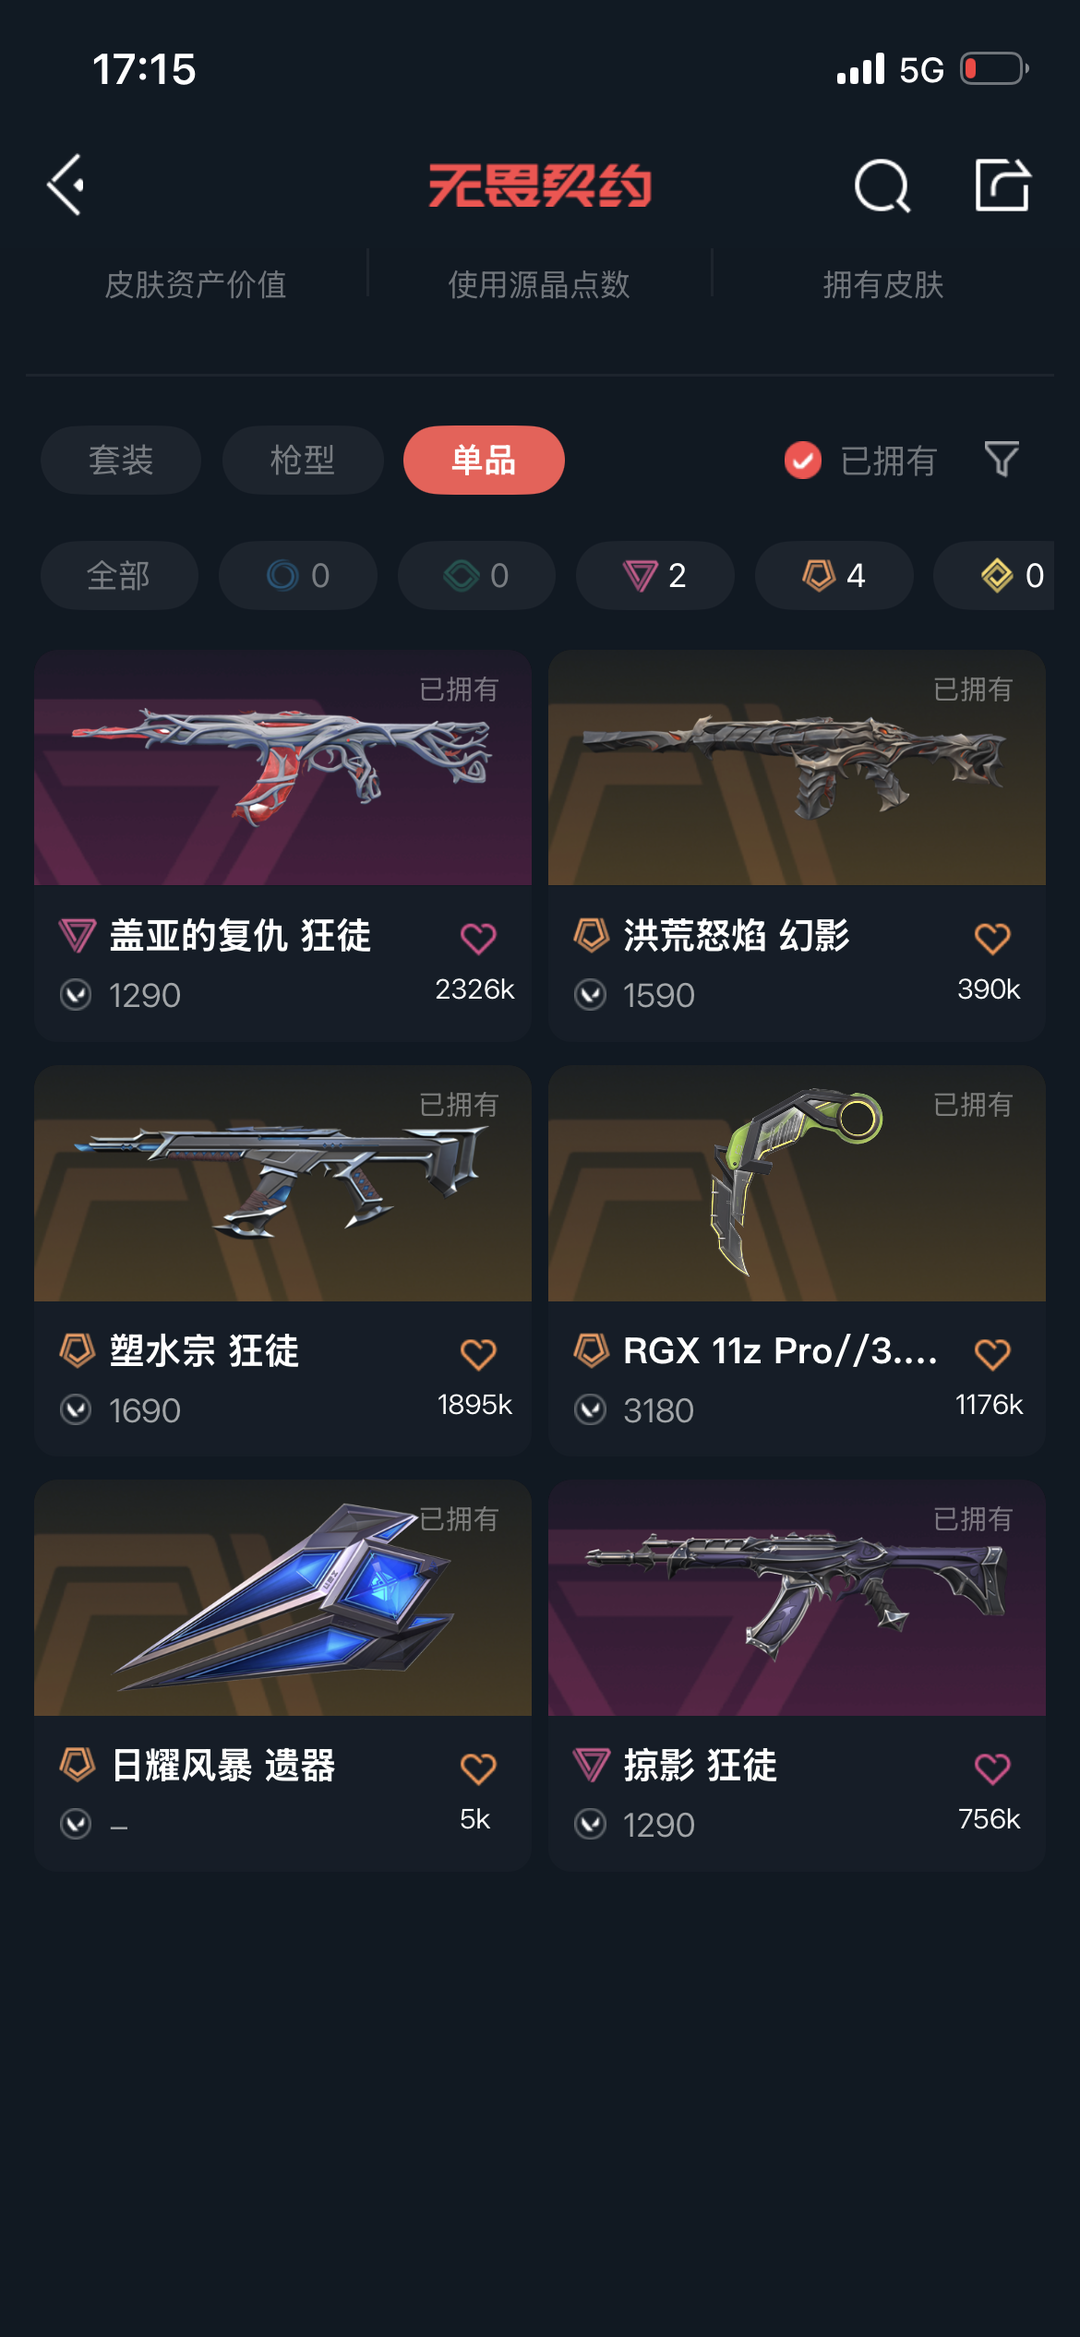This screenshot has width=1080, height=2337.
Task: Open the funnel filter icon
Action: [1001, 459]
